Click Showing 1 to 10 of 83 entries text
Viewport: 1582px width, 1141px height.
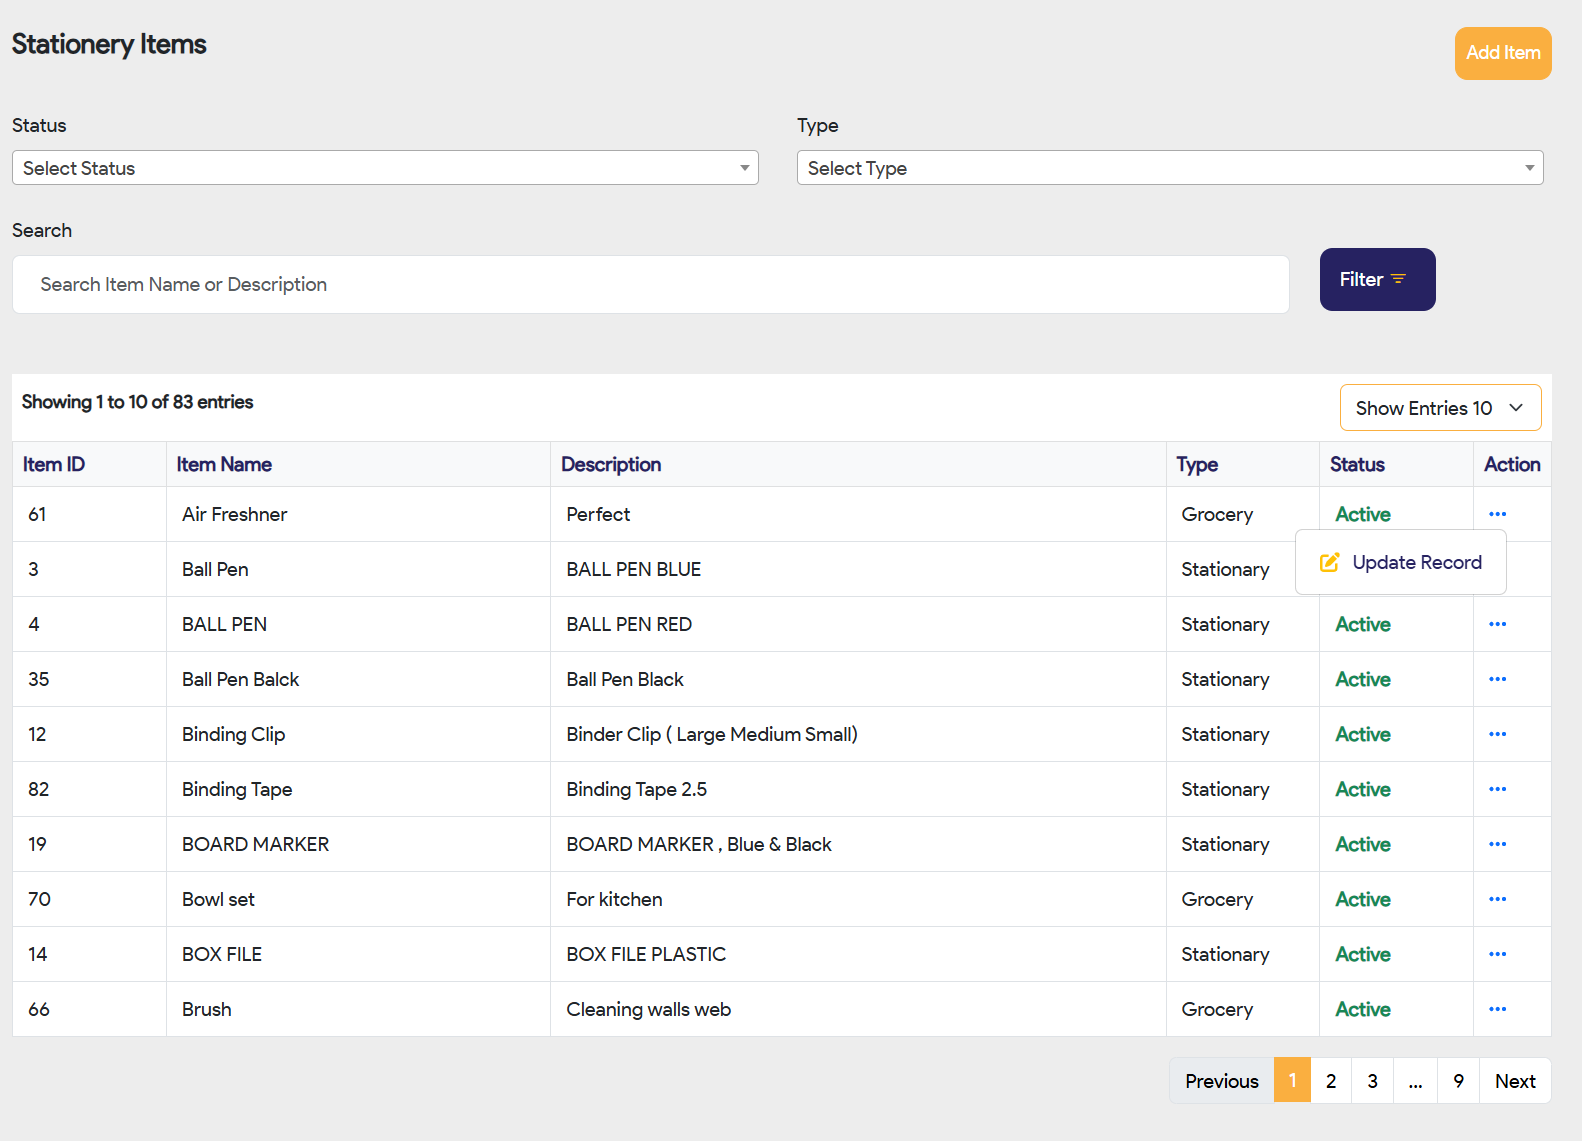[137, 402]
